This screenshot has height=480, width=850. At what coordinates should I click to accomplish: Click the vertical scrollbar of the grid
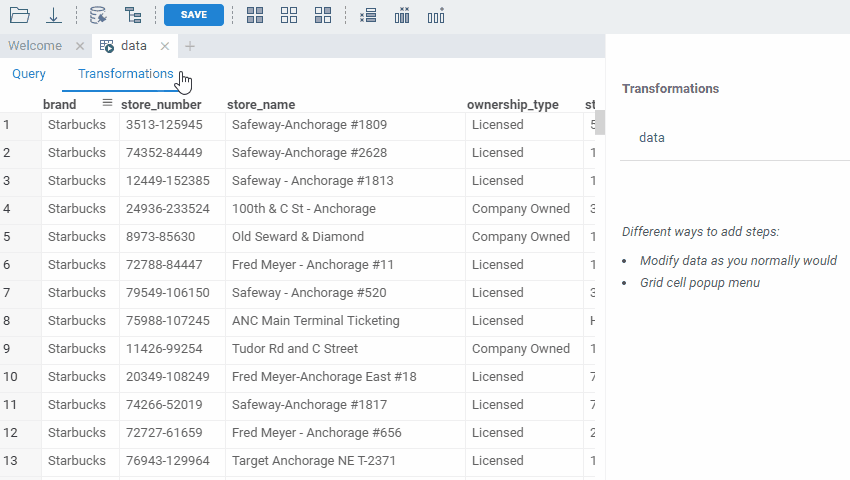point(600,123)
